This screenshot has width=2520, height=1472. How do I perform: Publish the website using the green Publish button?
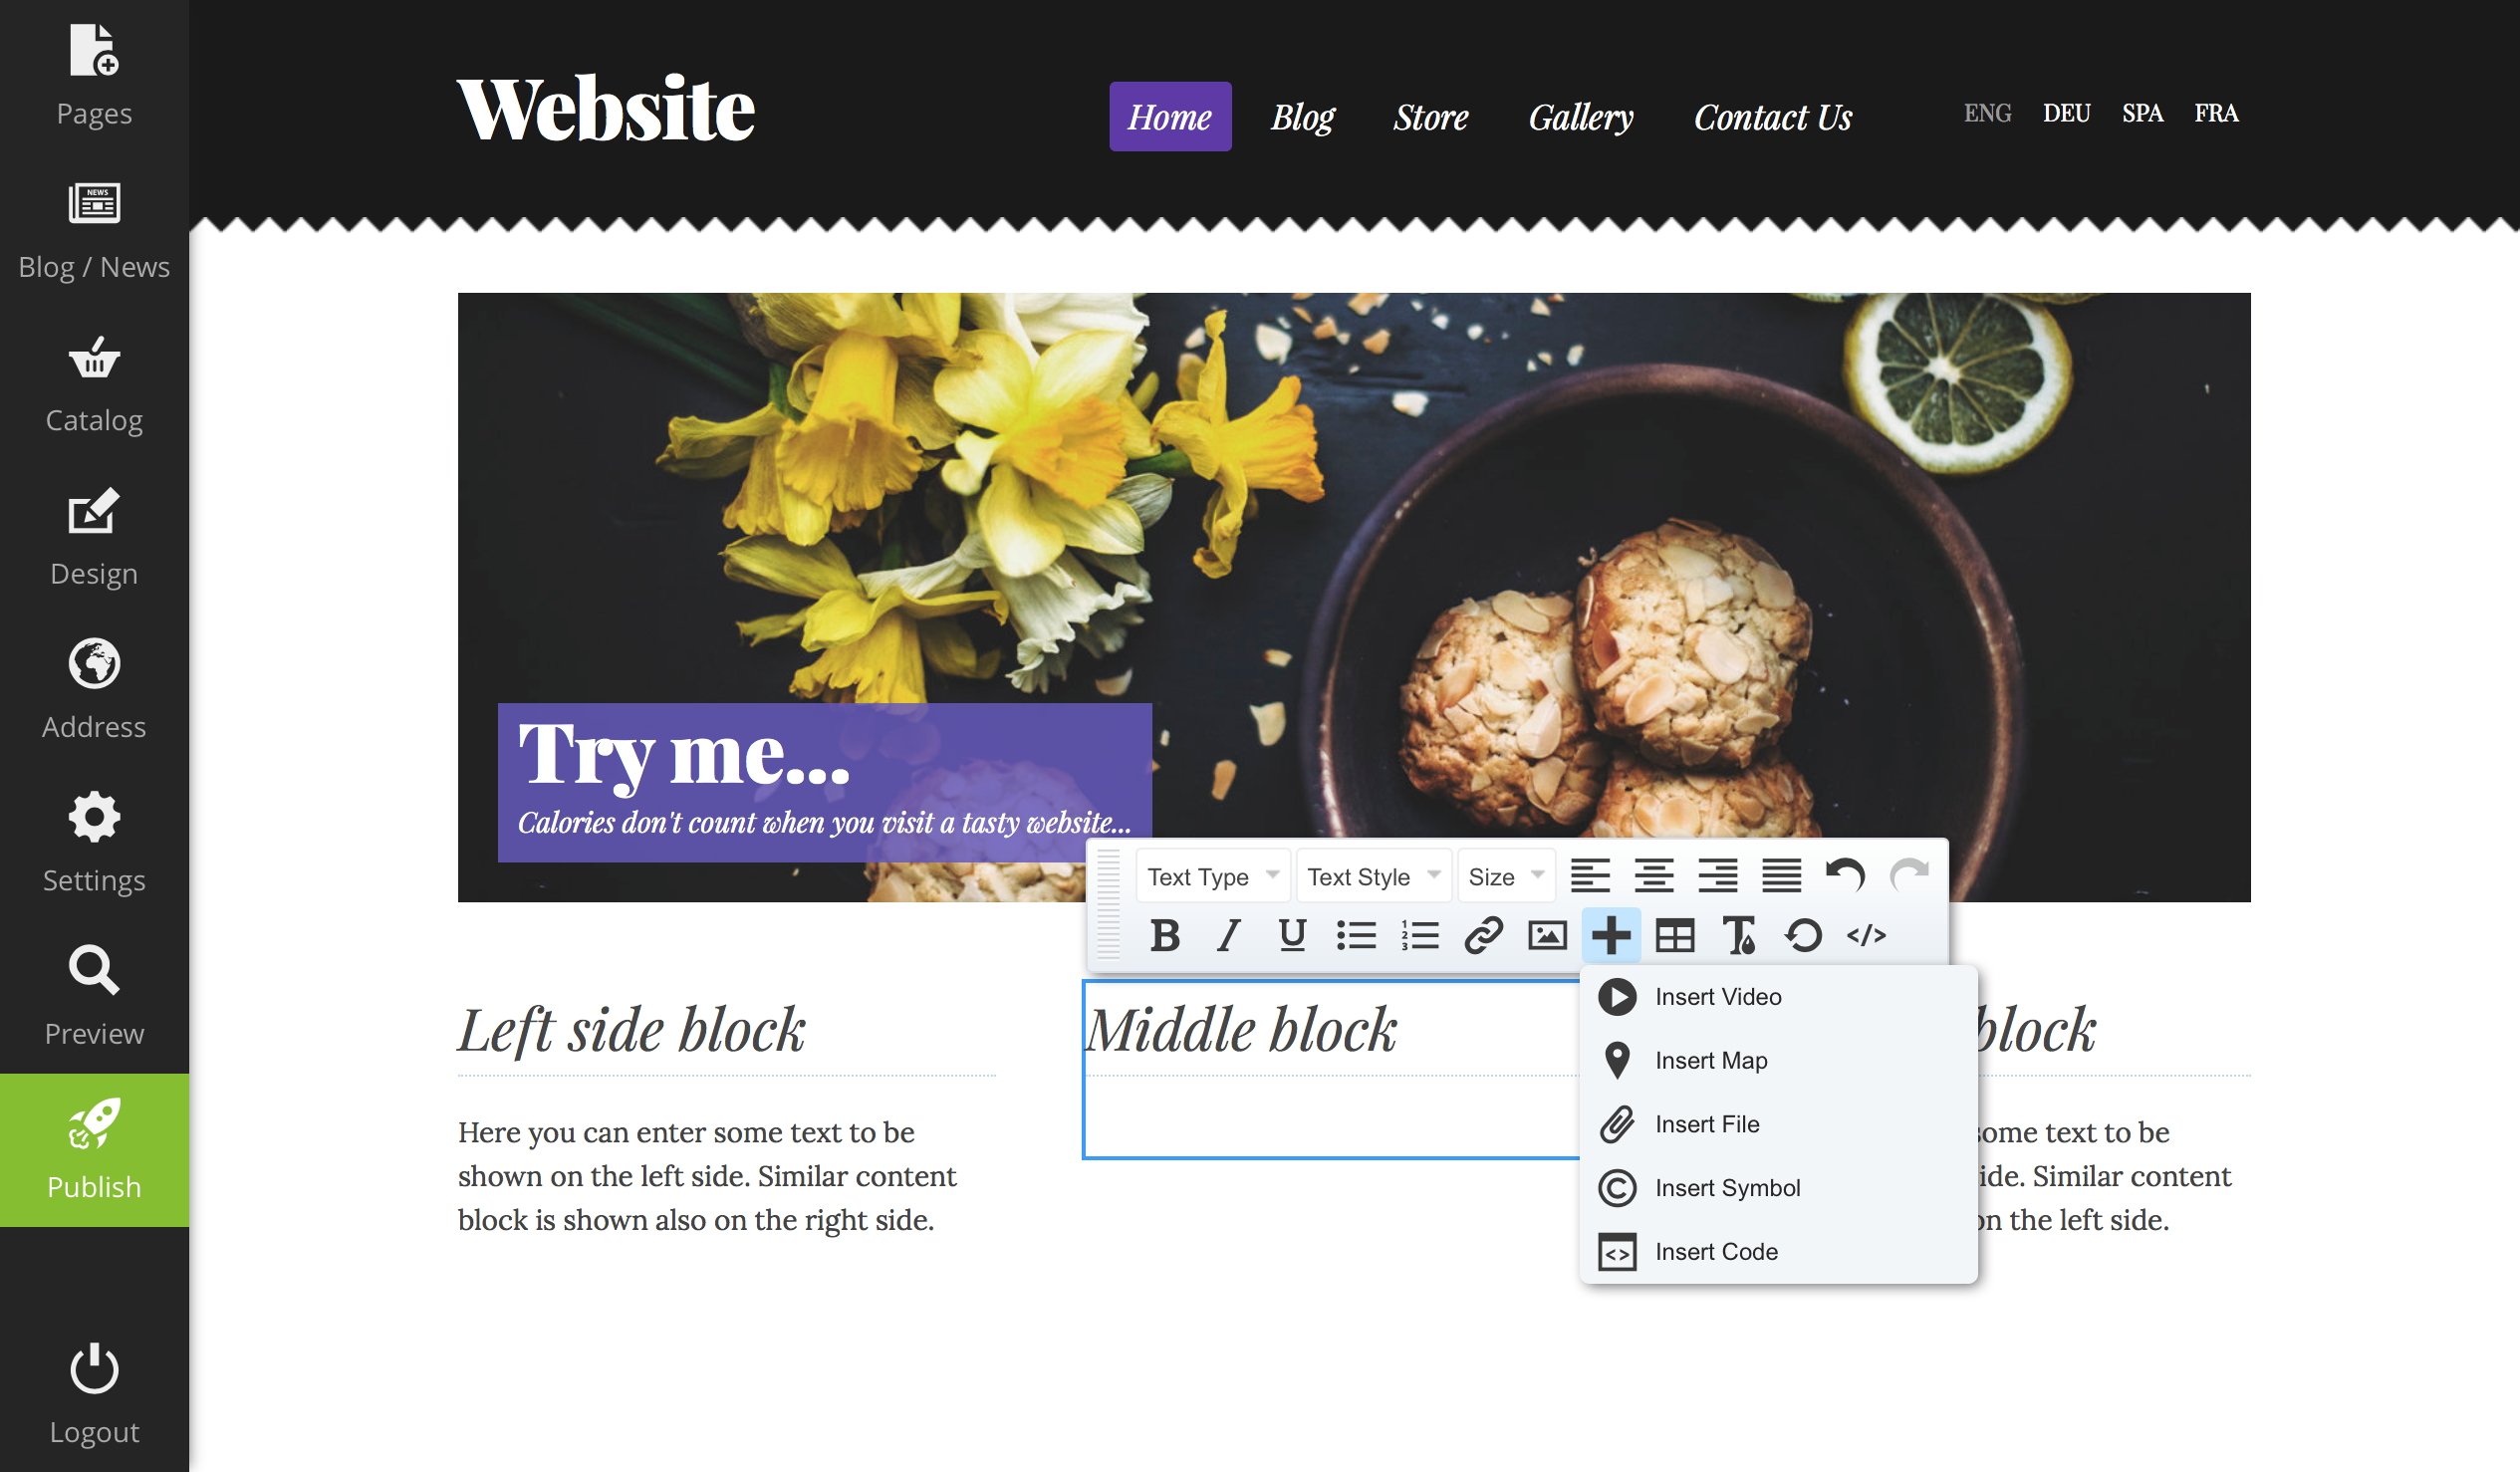coord(94,1150)
